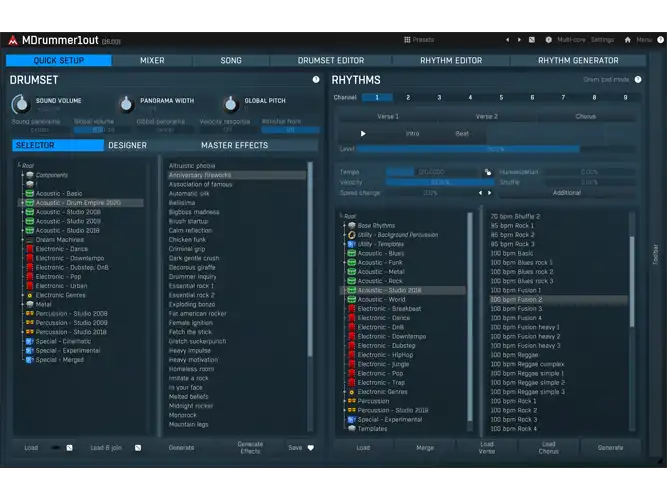Expand Components node in drumset tree
This screenshot has width=667, height=500.
[x=23, y=175]
